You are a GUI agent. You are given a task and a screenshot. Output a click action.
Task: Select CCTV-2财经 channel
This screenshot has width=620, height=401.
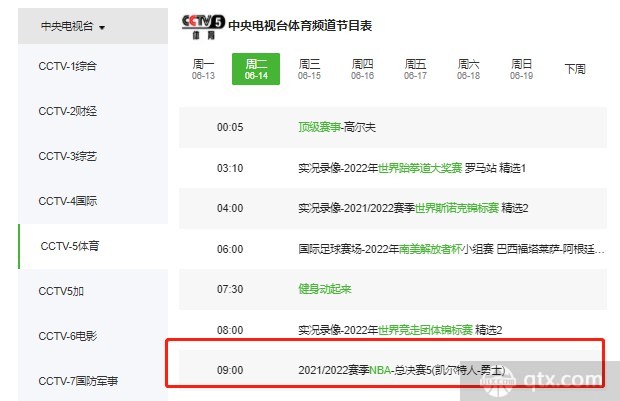click(67, 111)
